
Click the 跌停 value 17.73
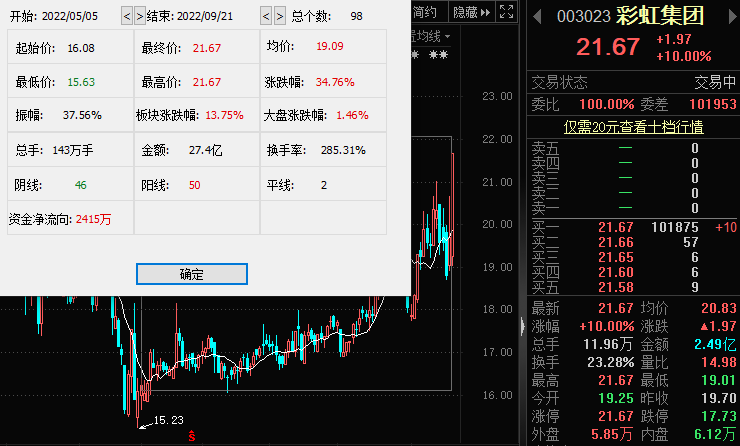[x=719, y=416]
